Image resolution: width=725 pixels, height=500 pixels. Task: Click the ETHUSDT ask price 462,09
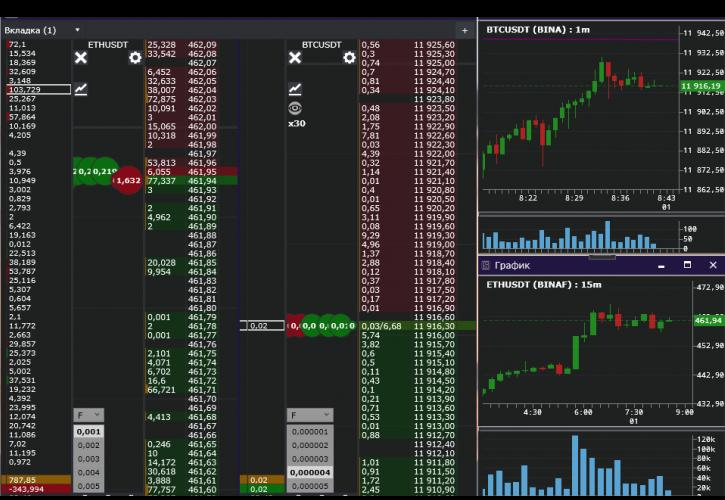(202, 45)
